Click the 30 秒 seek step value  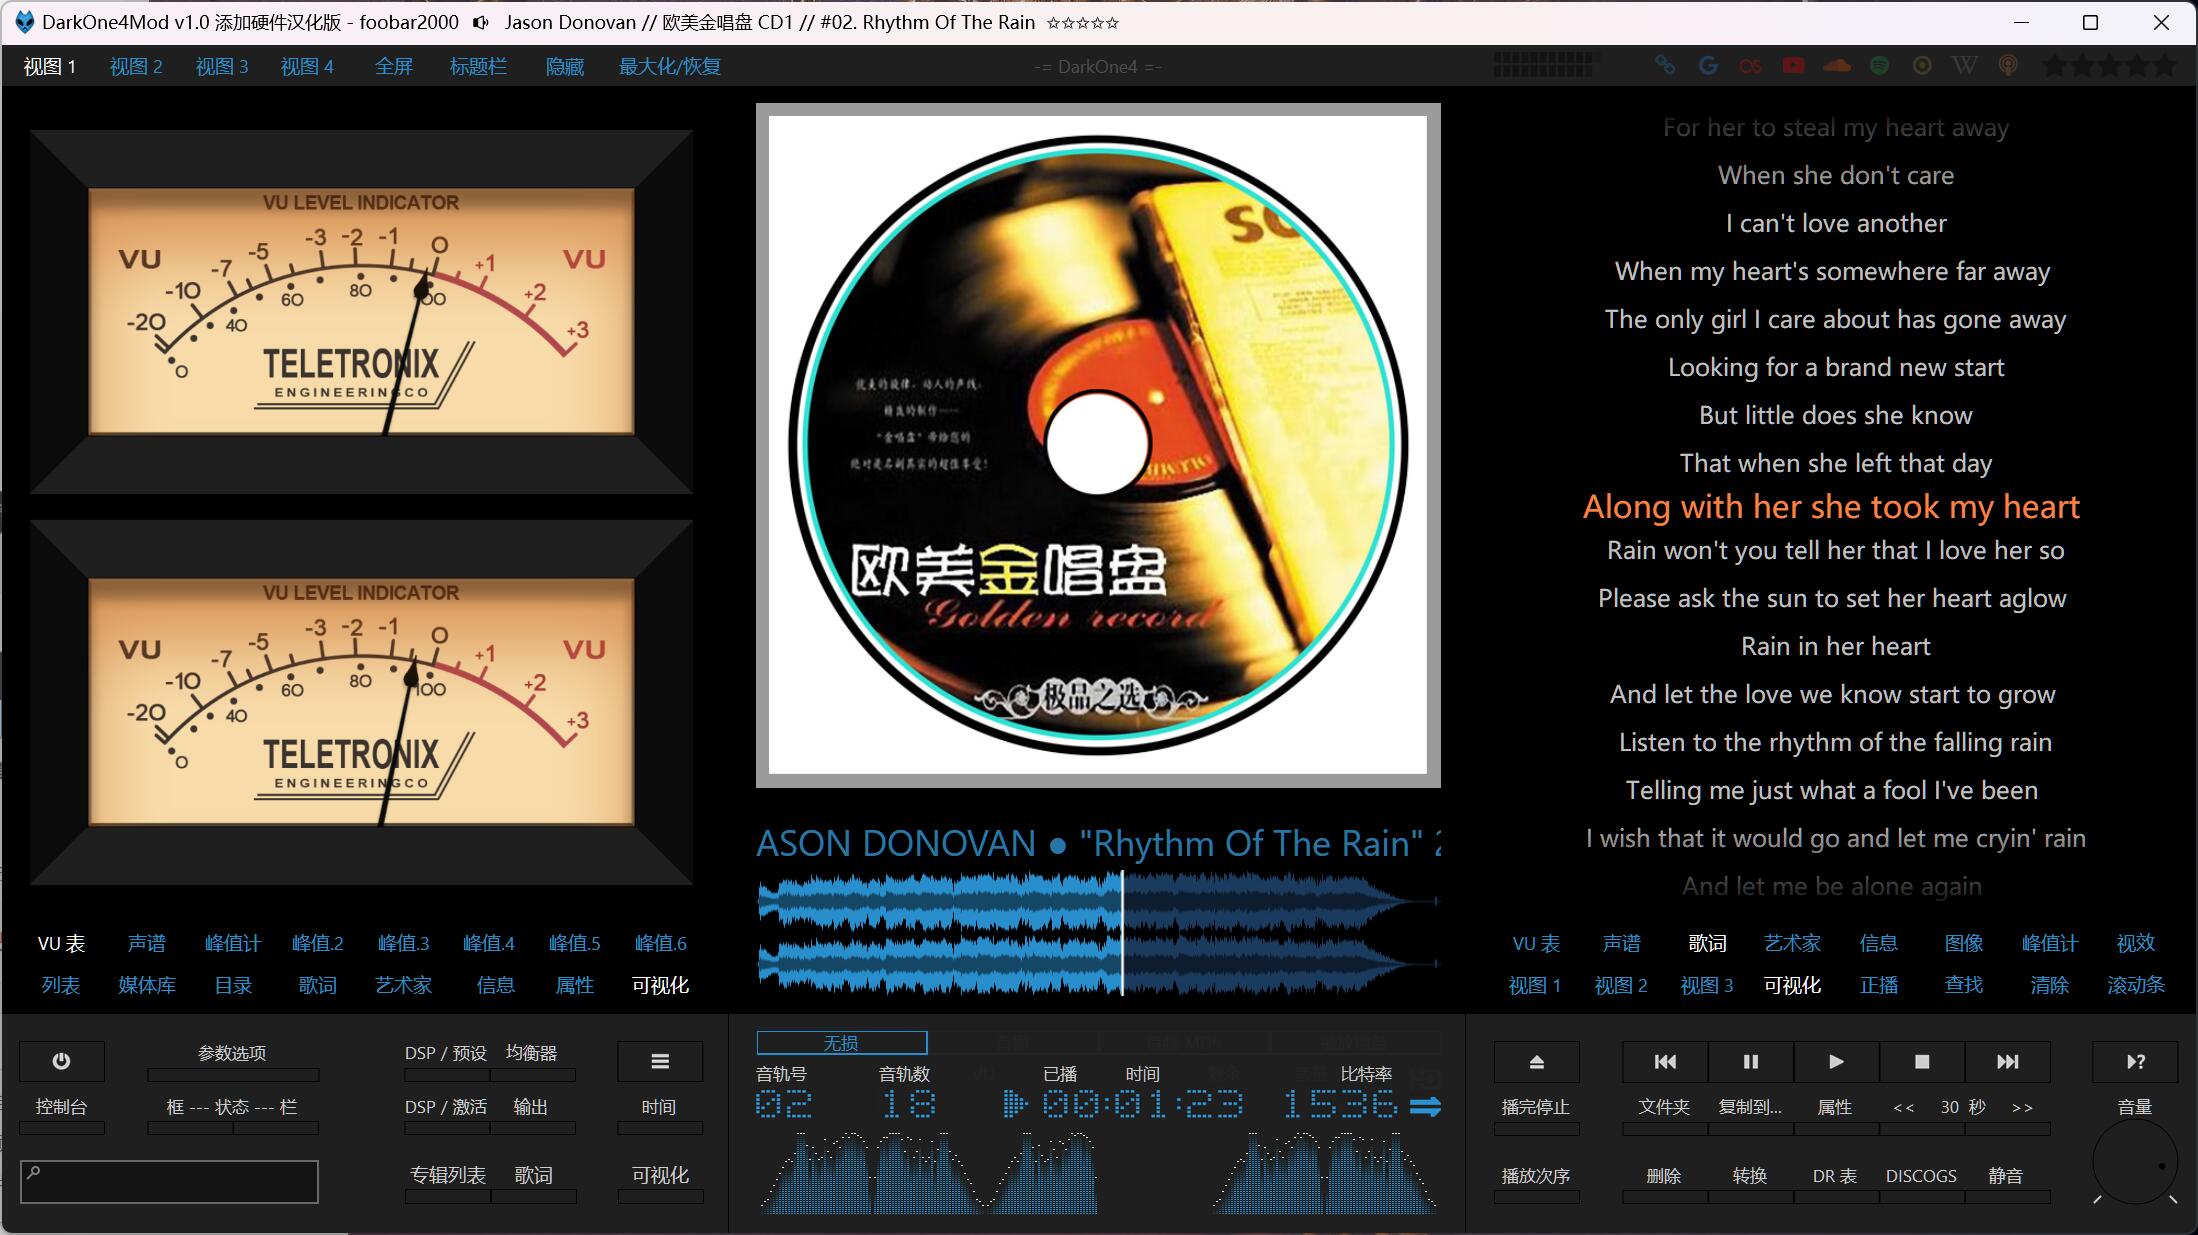[x=1962, y=1107]
